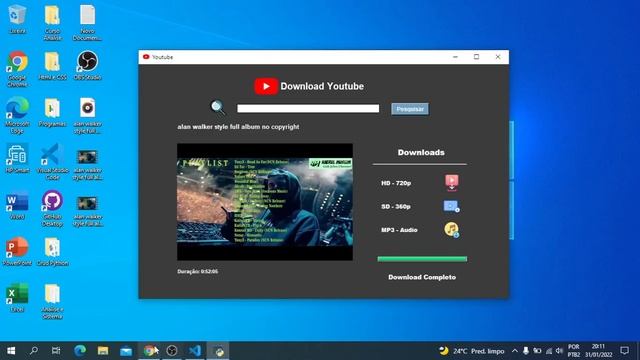Select the Crud Python folder on desktop
Screen dimensions: 640x360
point(52,252)
